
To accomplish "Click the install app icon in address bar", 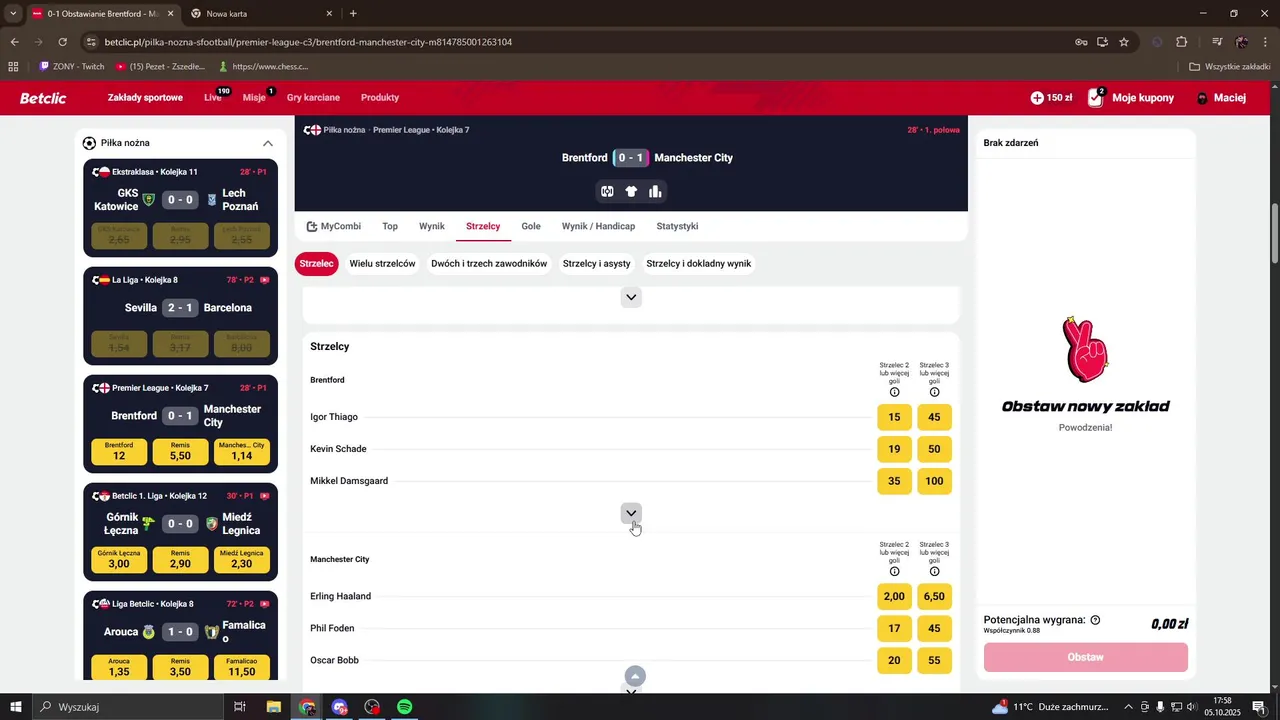I will tap(1102, 42).
